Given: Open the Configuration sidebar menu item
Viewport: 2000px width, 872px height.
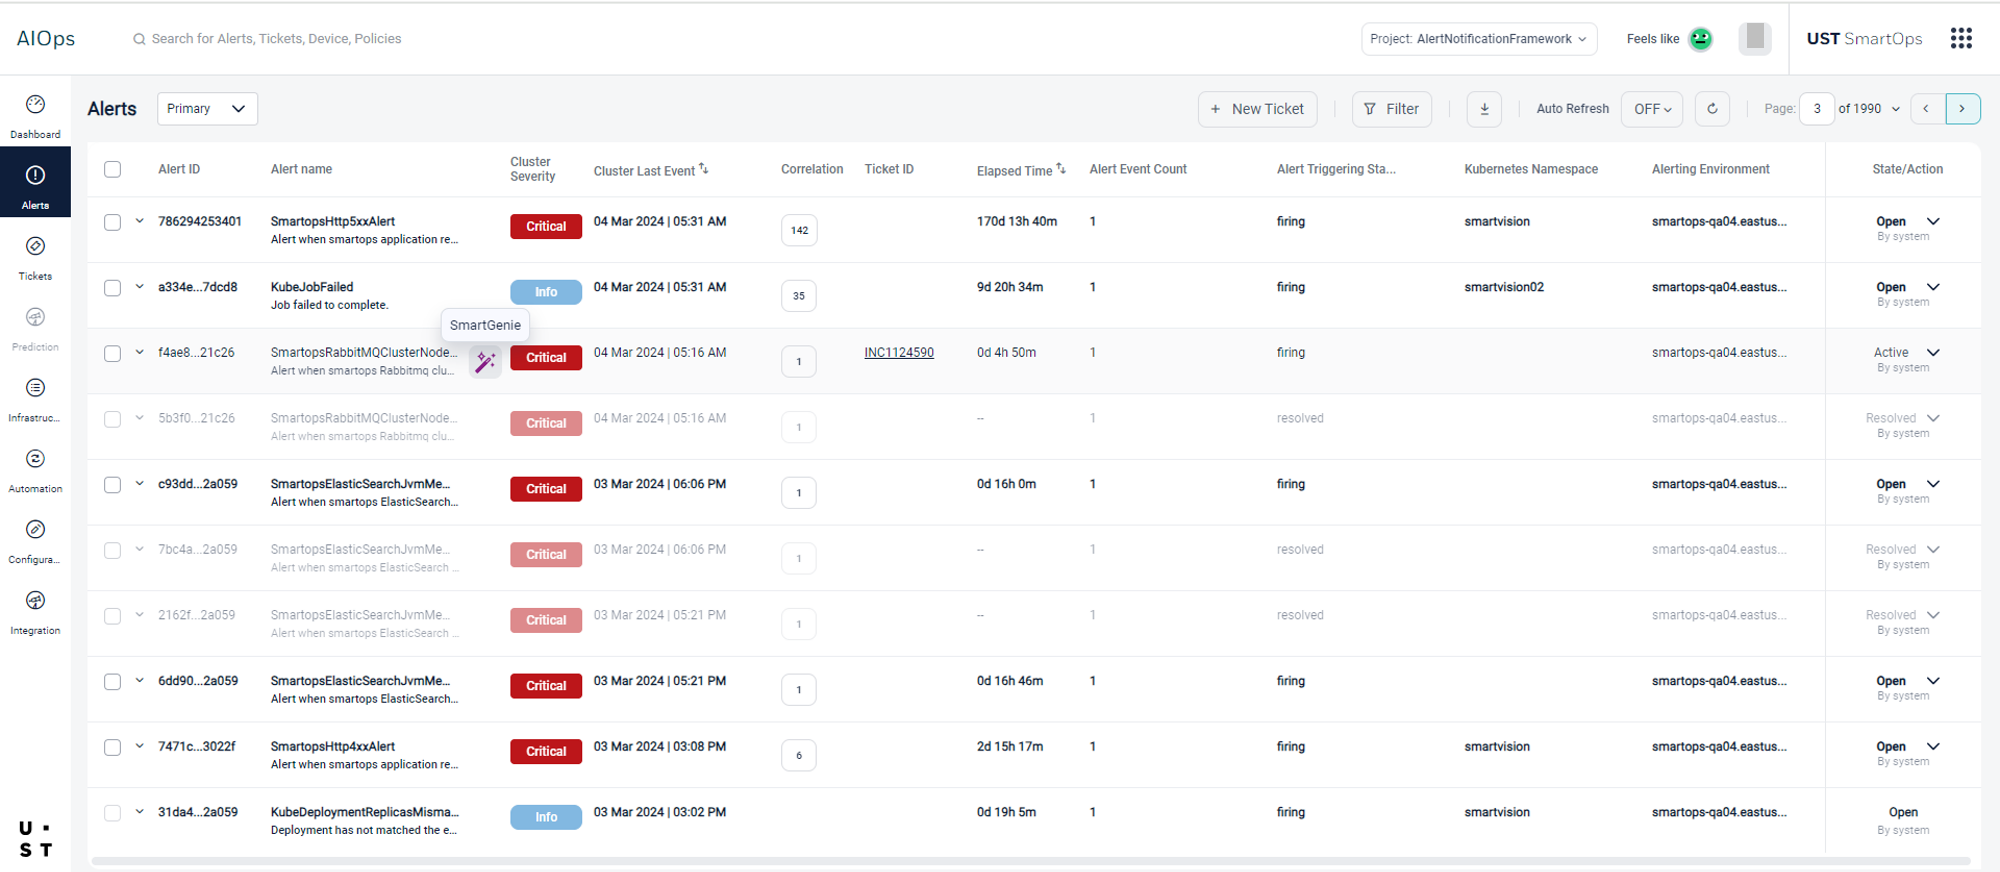Looking at the screenshot, I should point(35,531).
